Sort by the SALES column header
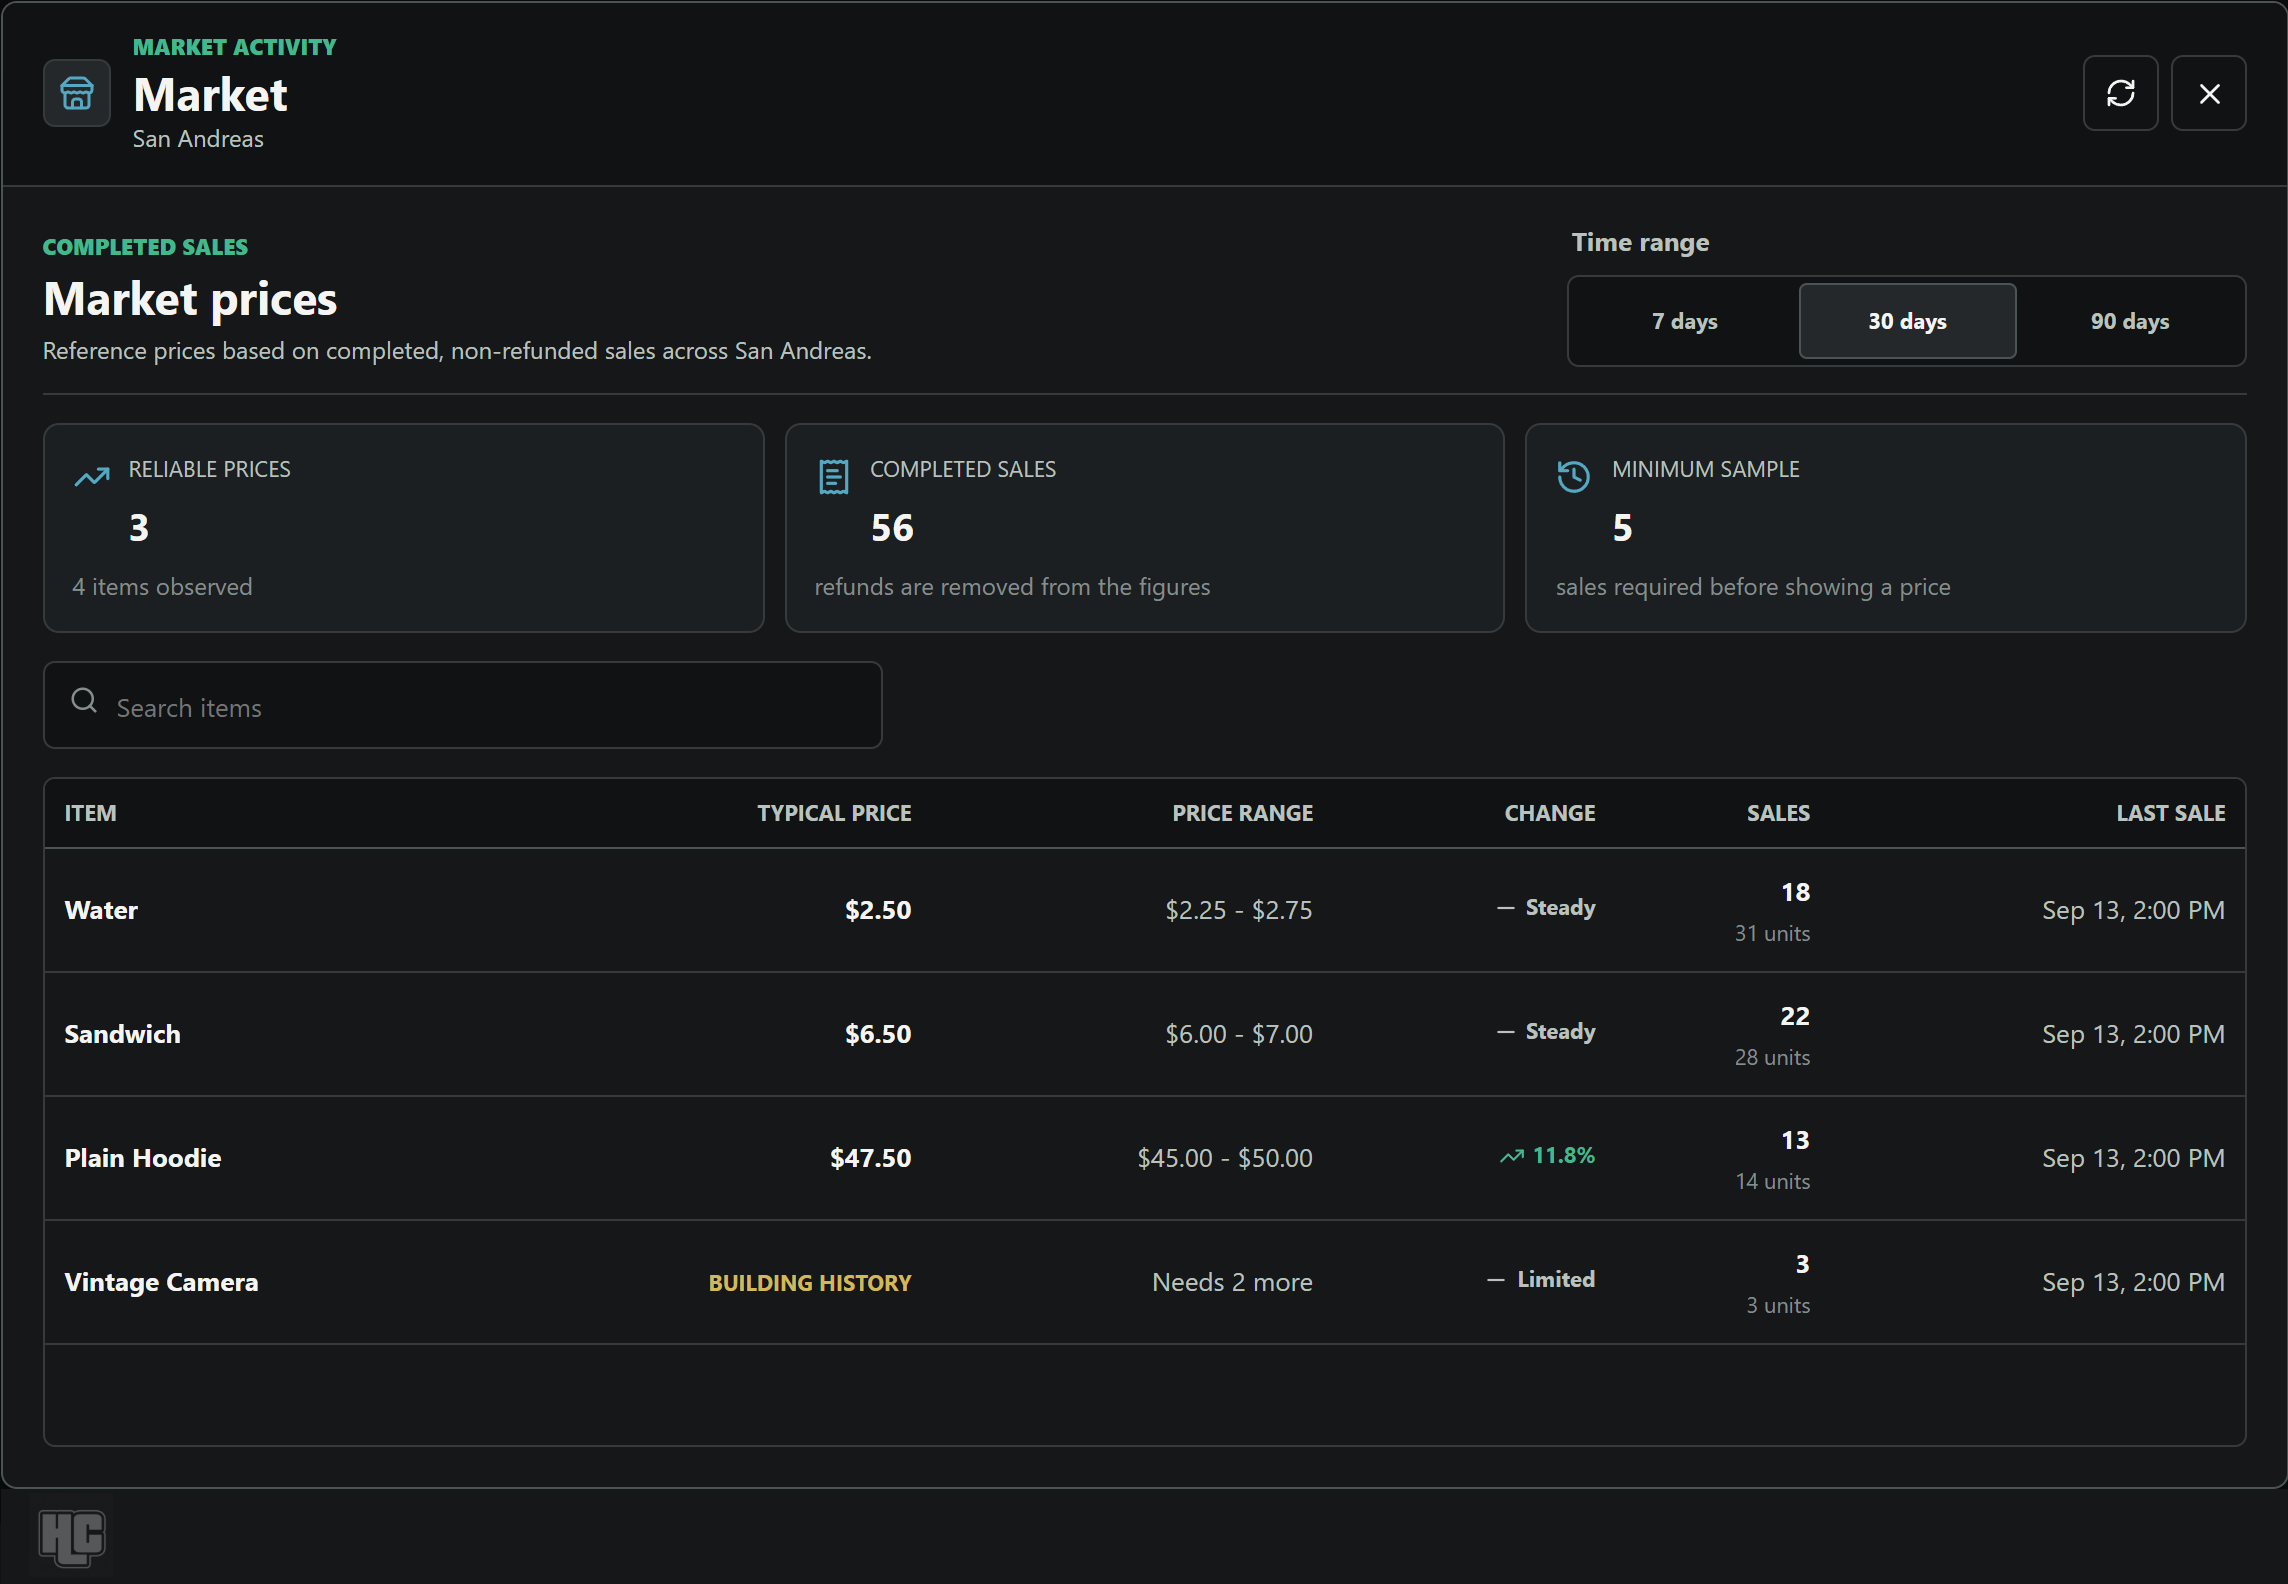The image size is (2288, 1584). (x=1778, y=813)
